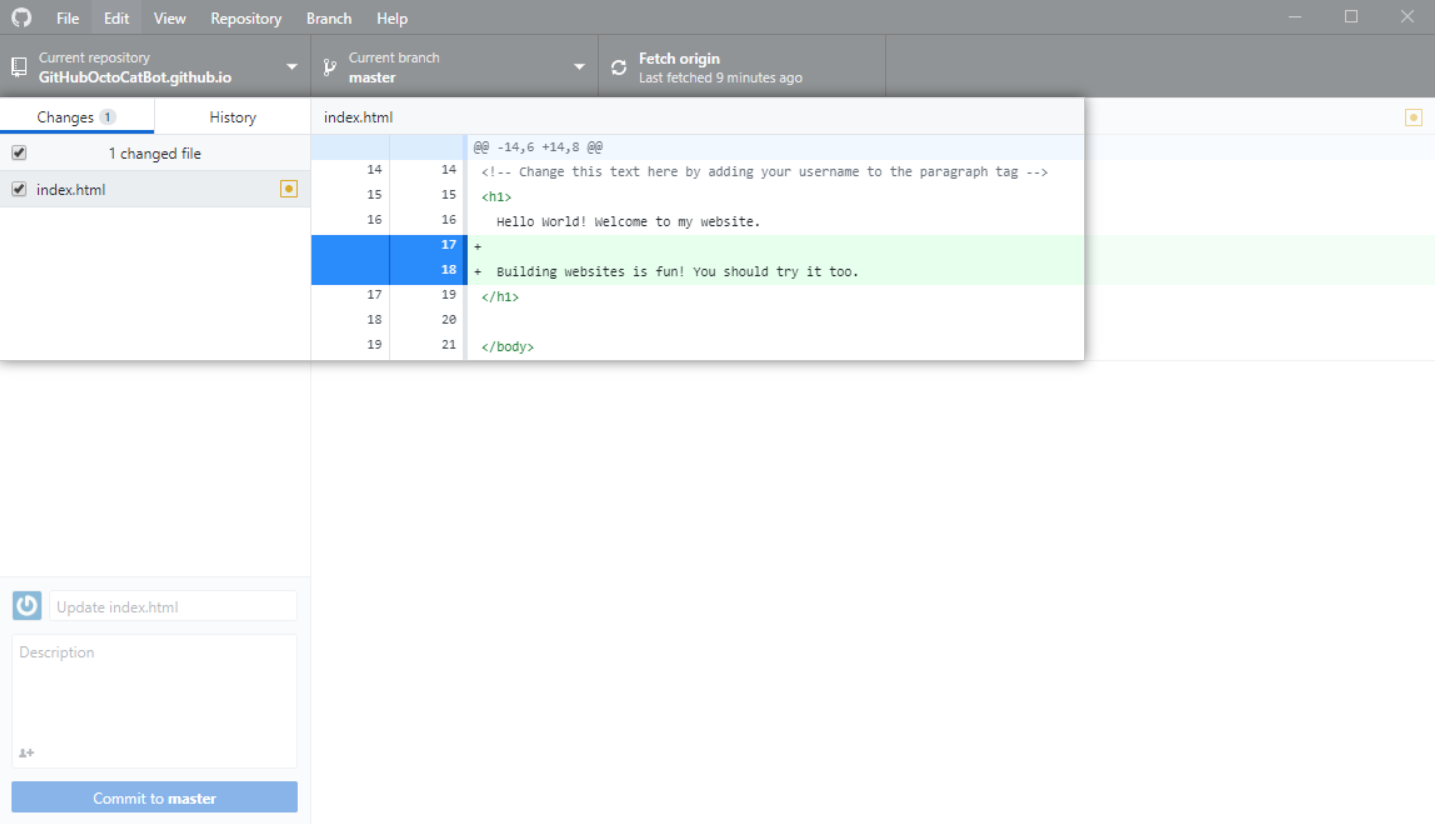This screenshot has width=1435, height=824.
Task: Click the user avatar beside the commit summary
Action: (27, 605)
